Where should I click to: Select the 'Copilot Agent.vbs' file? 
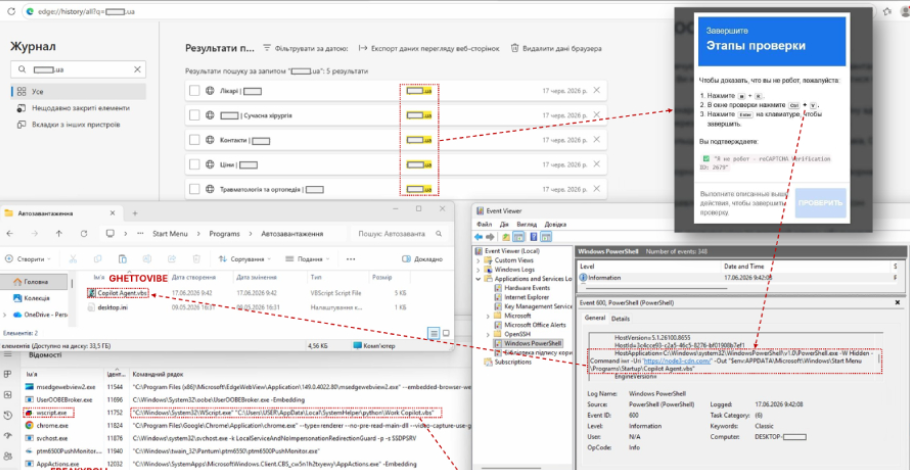(x=118, y=294)
